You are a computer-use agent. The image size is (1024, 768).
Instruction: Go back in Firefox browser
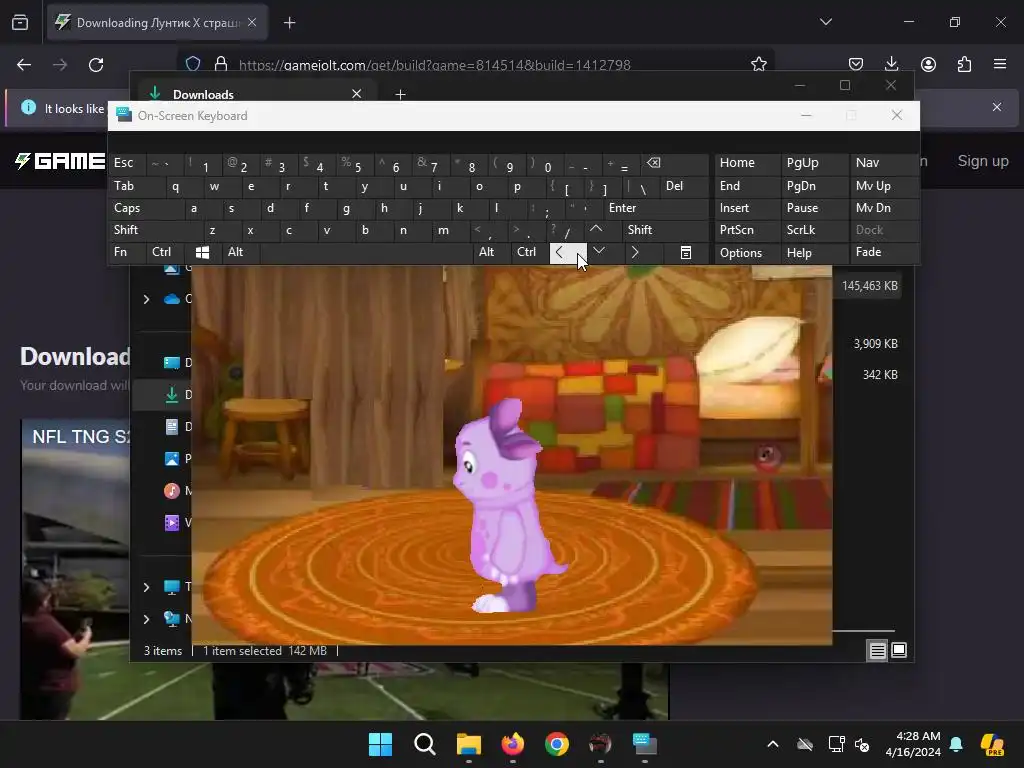(x=24, y=65)
